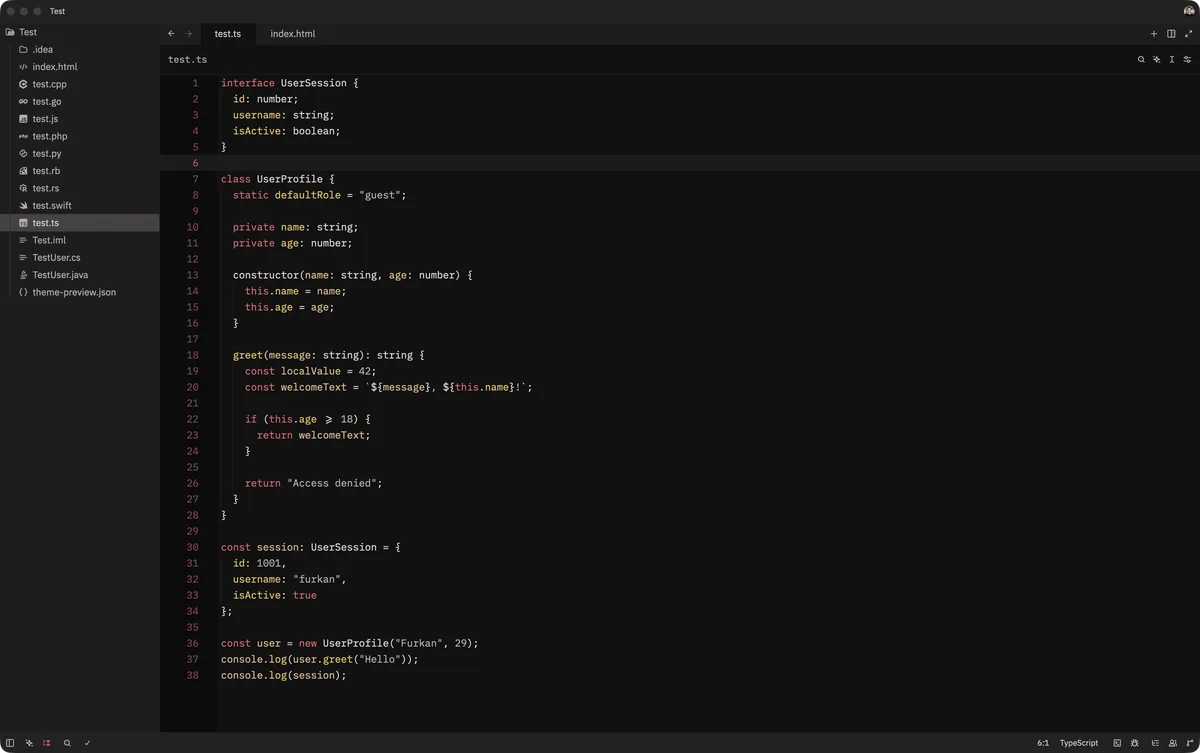Open test.php in the file tree
1200x753 pixels.
80,136
